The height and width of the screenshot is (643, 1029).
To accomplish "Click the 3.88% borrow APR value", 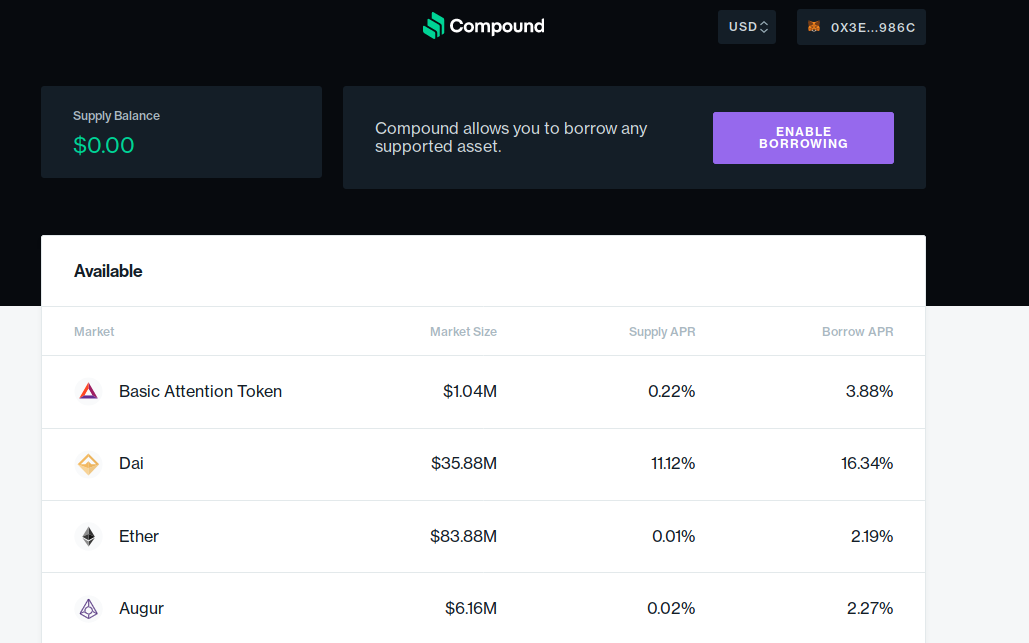I will click(869, 391).
